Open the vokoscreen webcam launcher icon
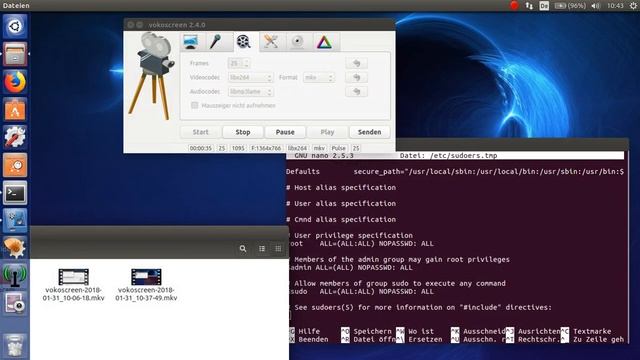 [x=15, y=304]
